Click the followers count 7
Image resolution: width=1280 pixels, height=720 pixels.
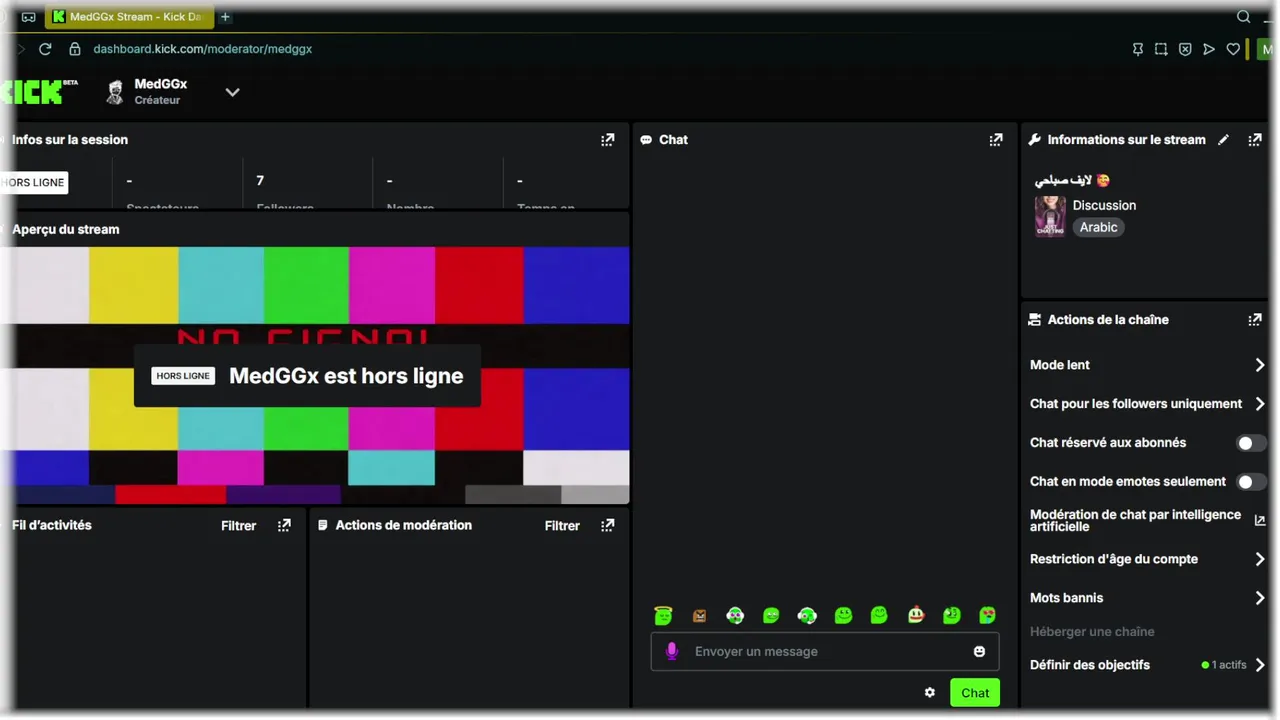pos(260,181)
